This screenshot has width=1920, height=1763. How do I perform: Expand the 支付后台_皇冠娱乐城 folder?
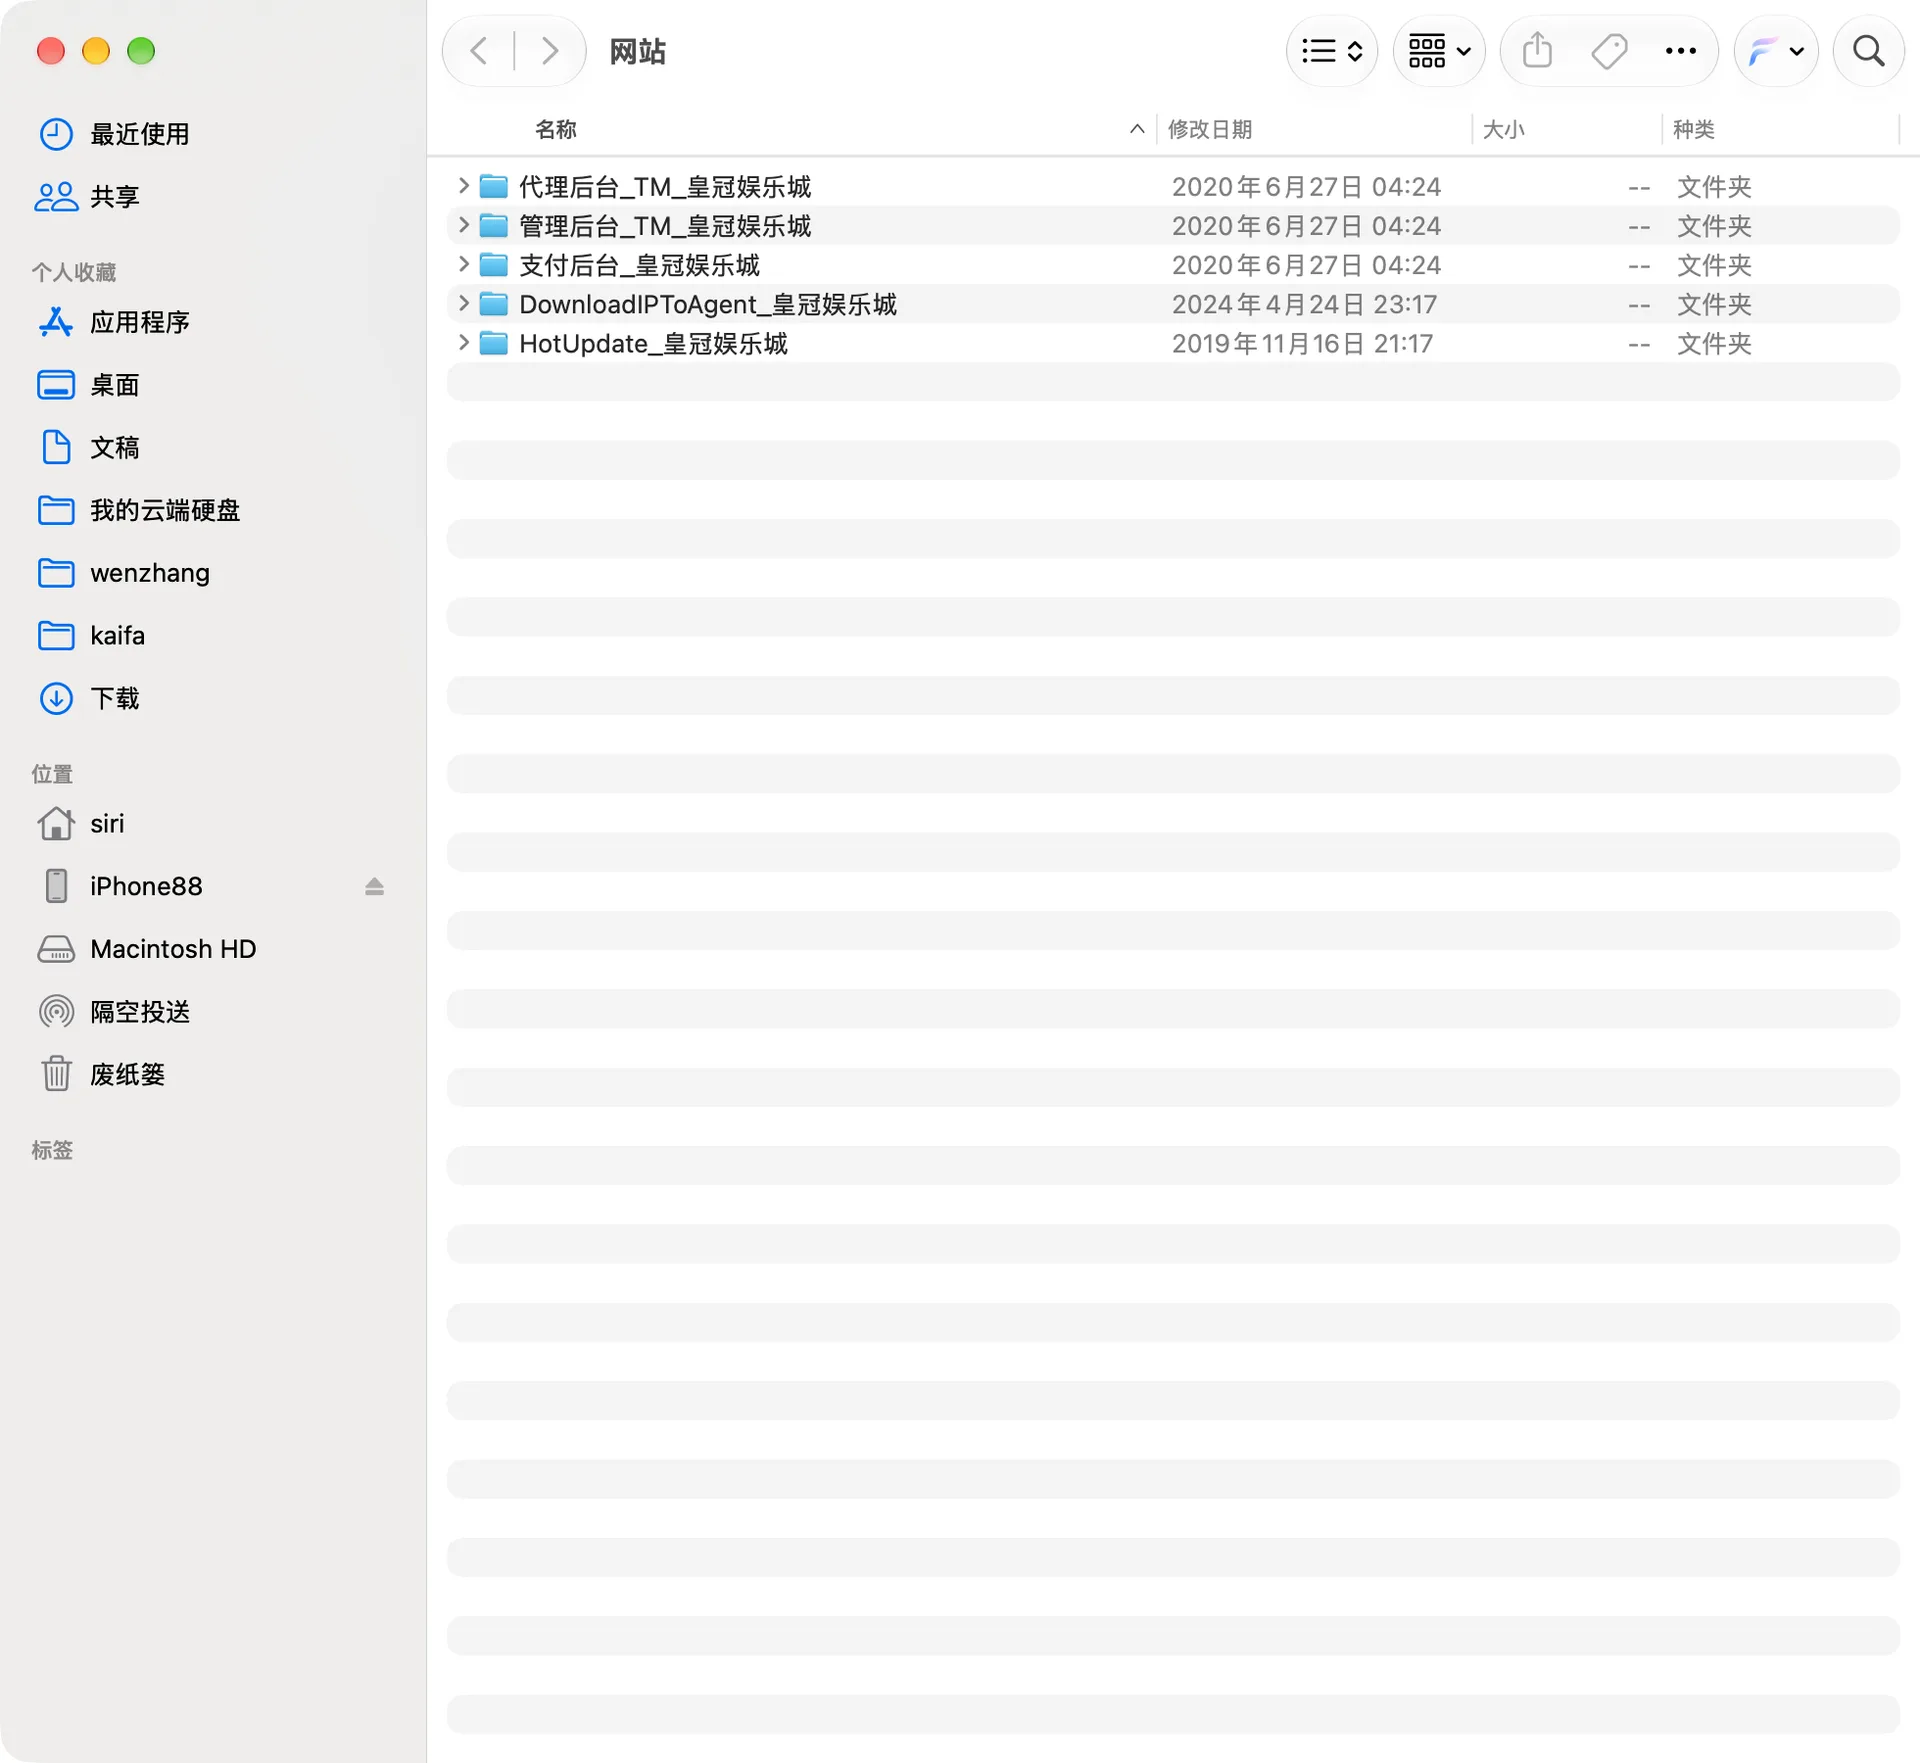click(463, 264)
